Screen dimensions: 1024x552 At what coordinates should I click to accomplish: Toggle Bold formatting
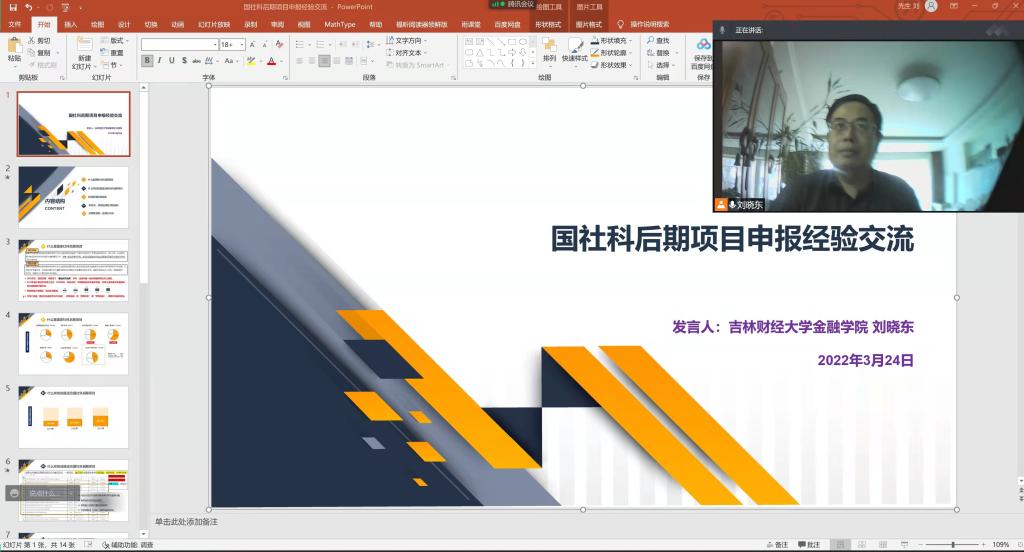pos(147,61)
